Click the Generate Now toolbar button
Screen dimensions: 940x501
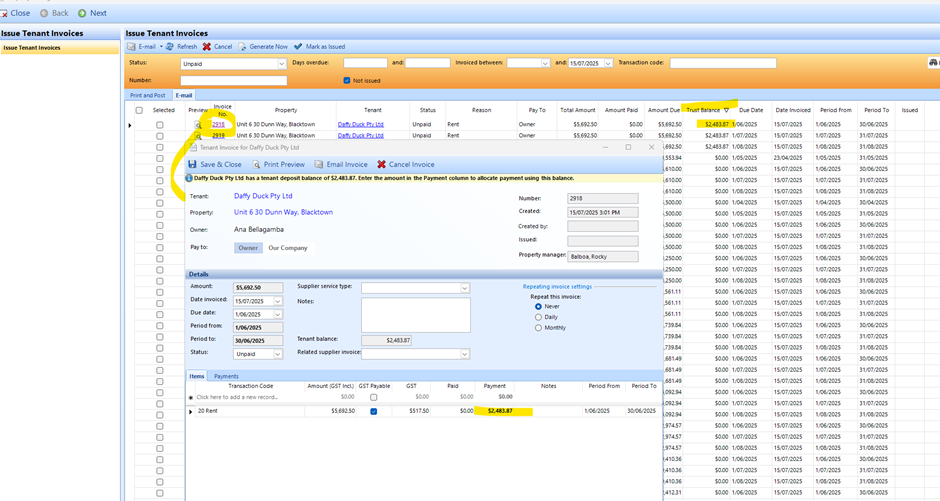click(x=263, y=47)
